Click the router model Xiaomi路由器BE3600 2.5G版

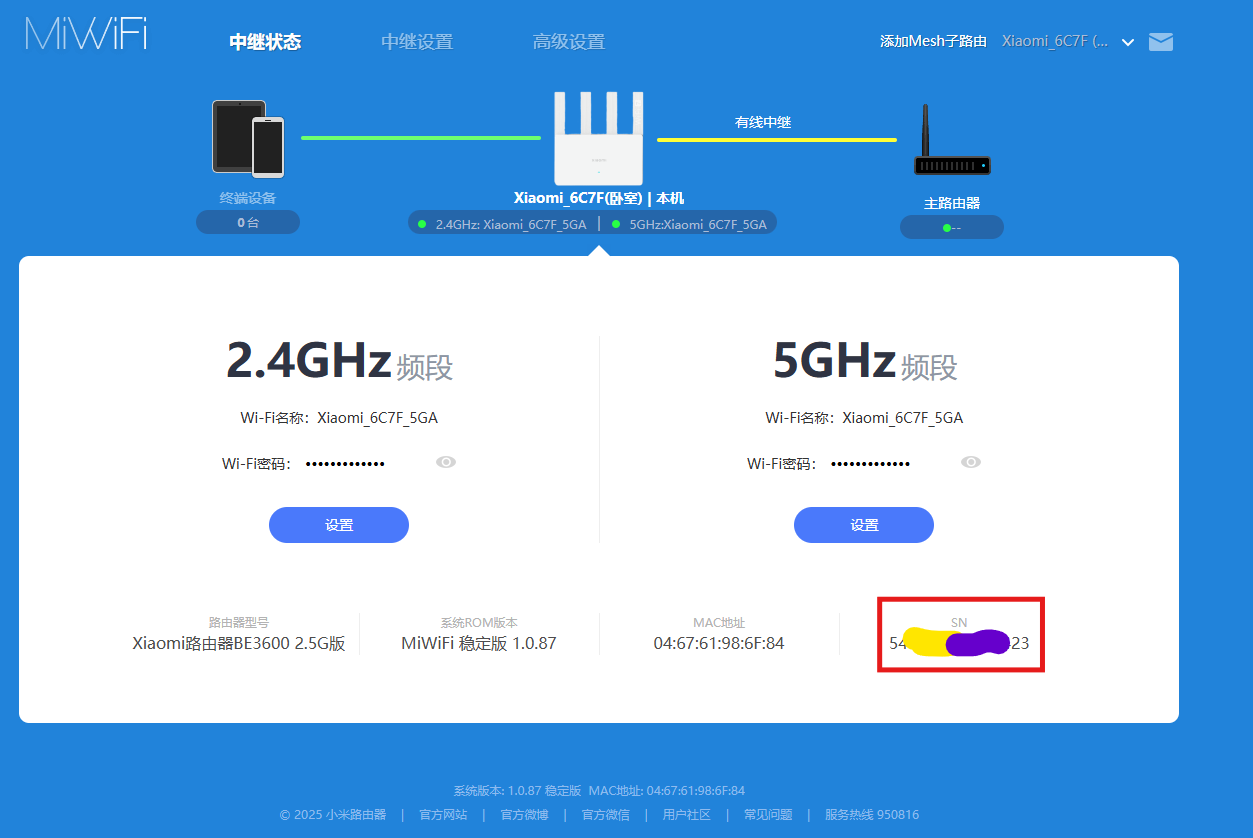tap(239, 643)
